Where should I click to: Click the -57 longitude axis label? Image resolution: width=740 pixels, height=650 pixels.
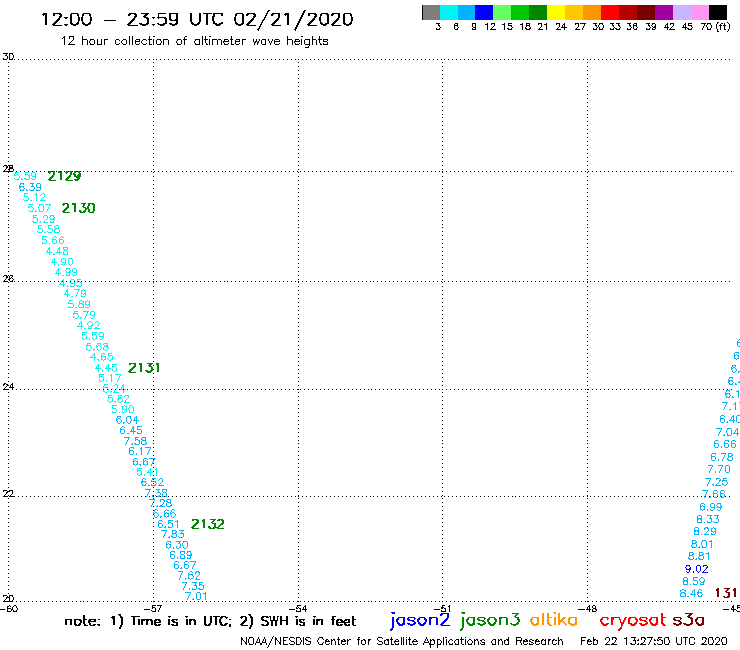pos(153,608)
